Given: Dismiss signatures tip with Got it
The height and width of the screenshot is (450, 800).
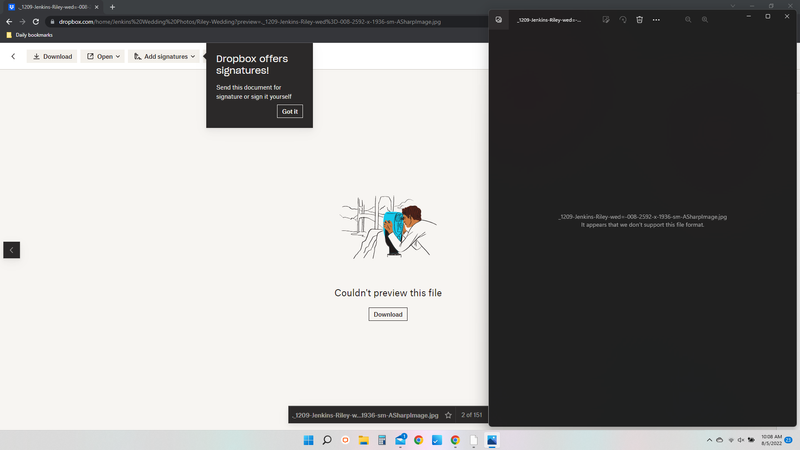Looking at the screenshot, I should [x=290, y=111].
